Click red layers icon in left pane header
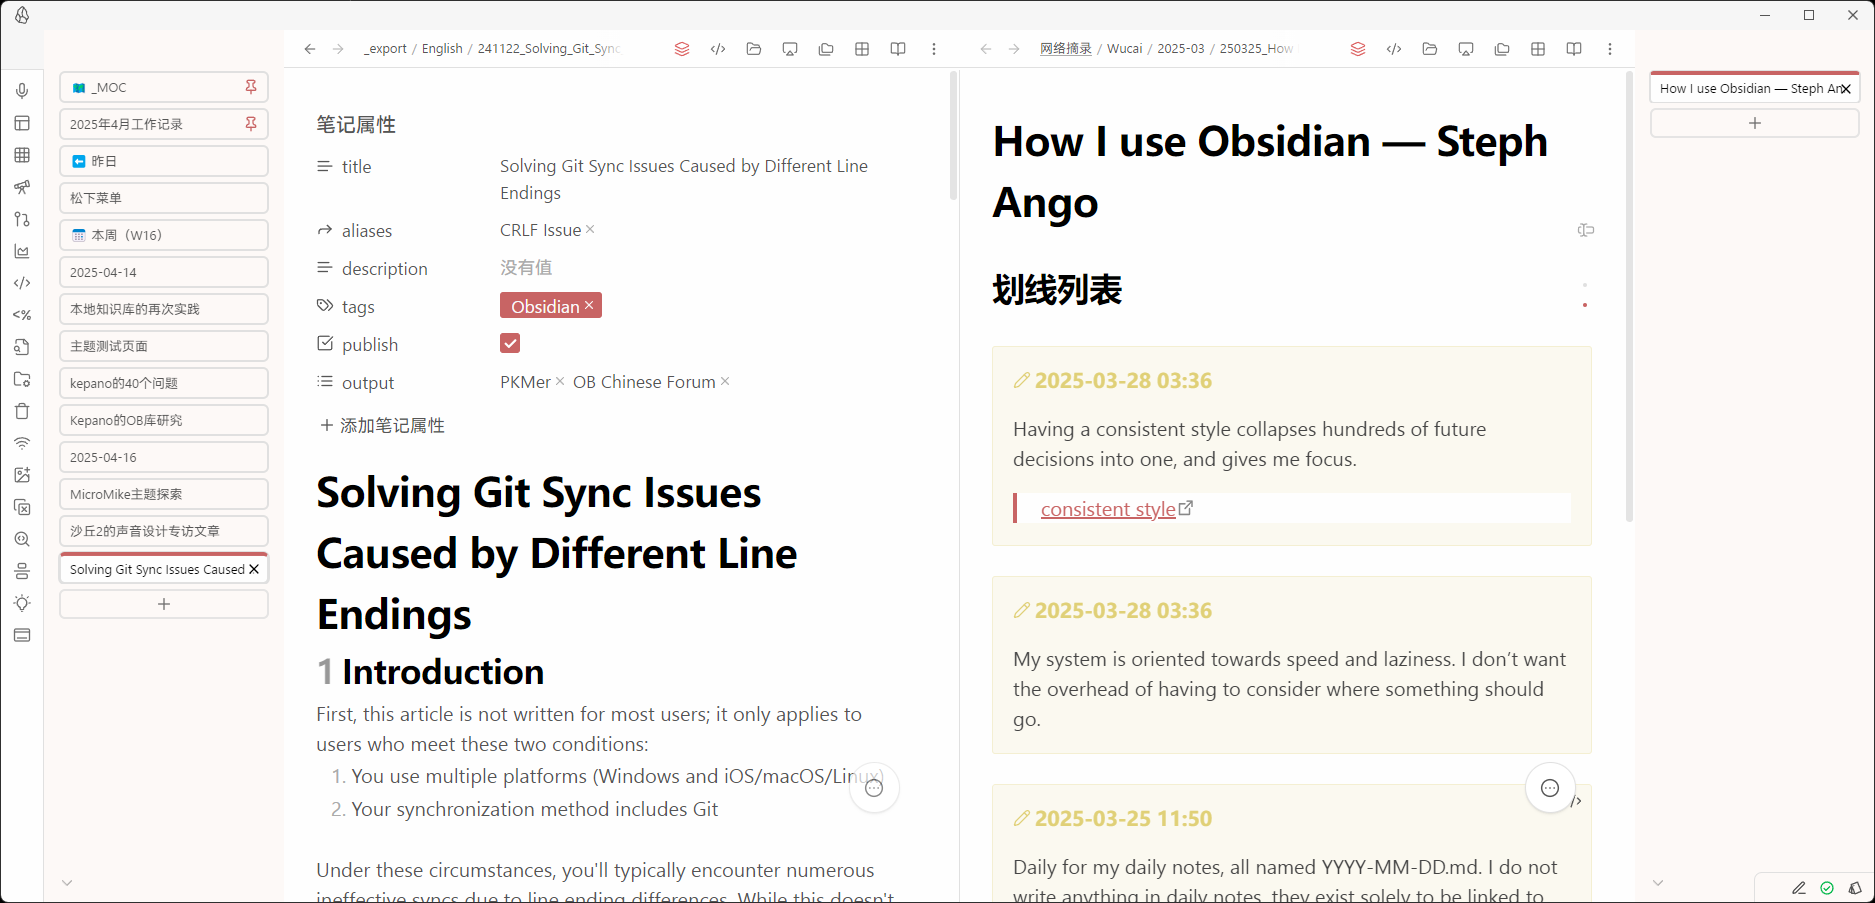1875x903 pixels. (x=682, y=49)
